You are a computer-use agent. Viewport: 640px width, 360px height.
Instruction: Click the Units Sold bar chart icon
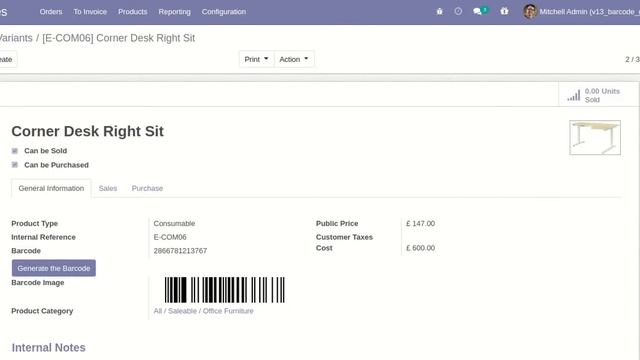click(573, 96)
